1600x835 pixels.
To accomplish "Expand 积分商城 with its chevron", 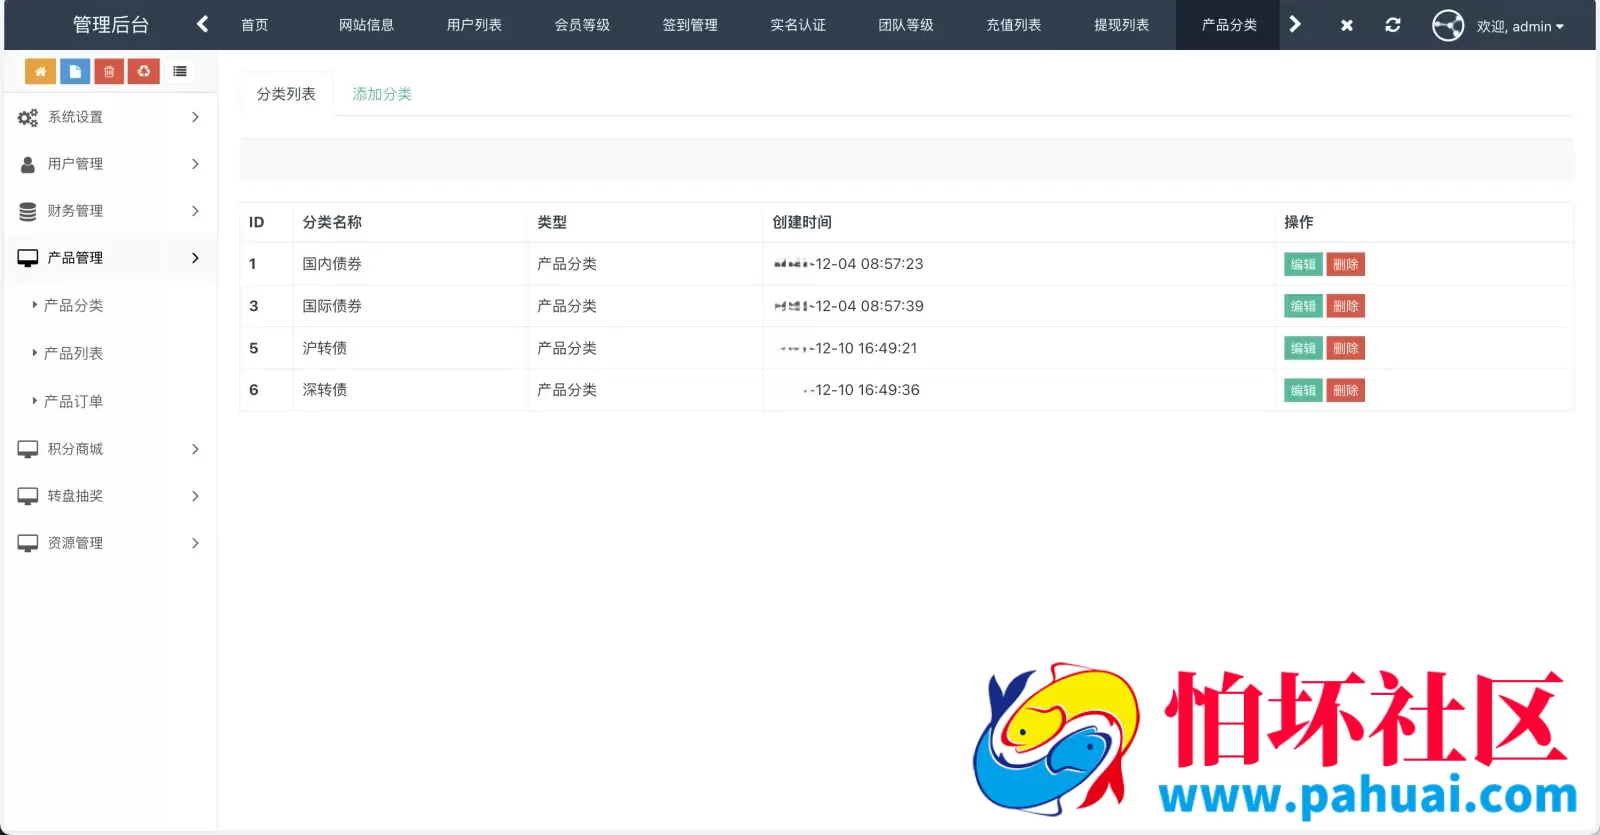I will [195, 449].
